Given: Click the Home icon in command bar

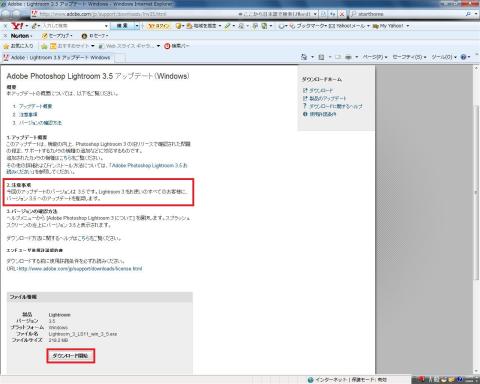Looking at the screenshot, I should click(x=304, y=57).
